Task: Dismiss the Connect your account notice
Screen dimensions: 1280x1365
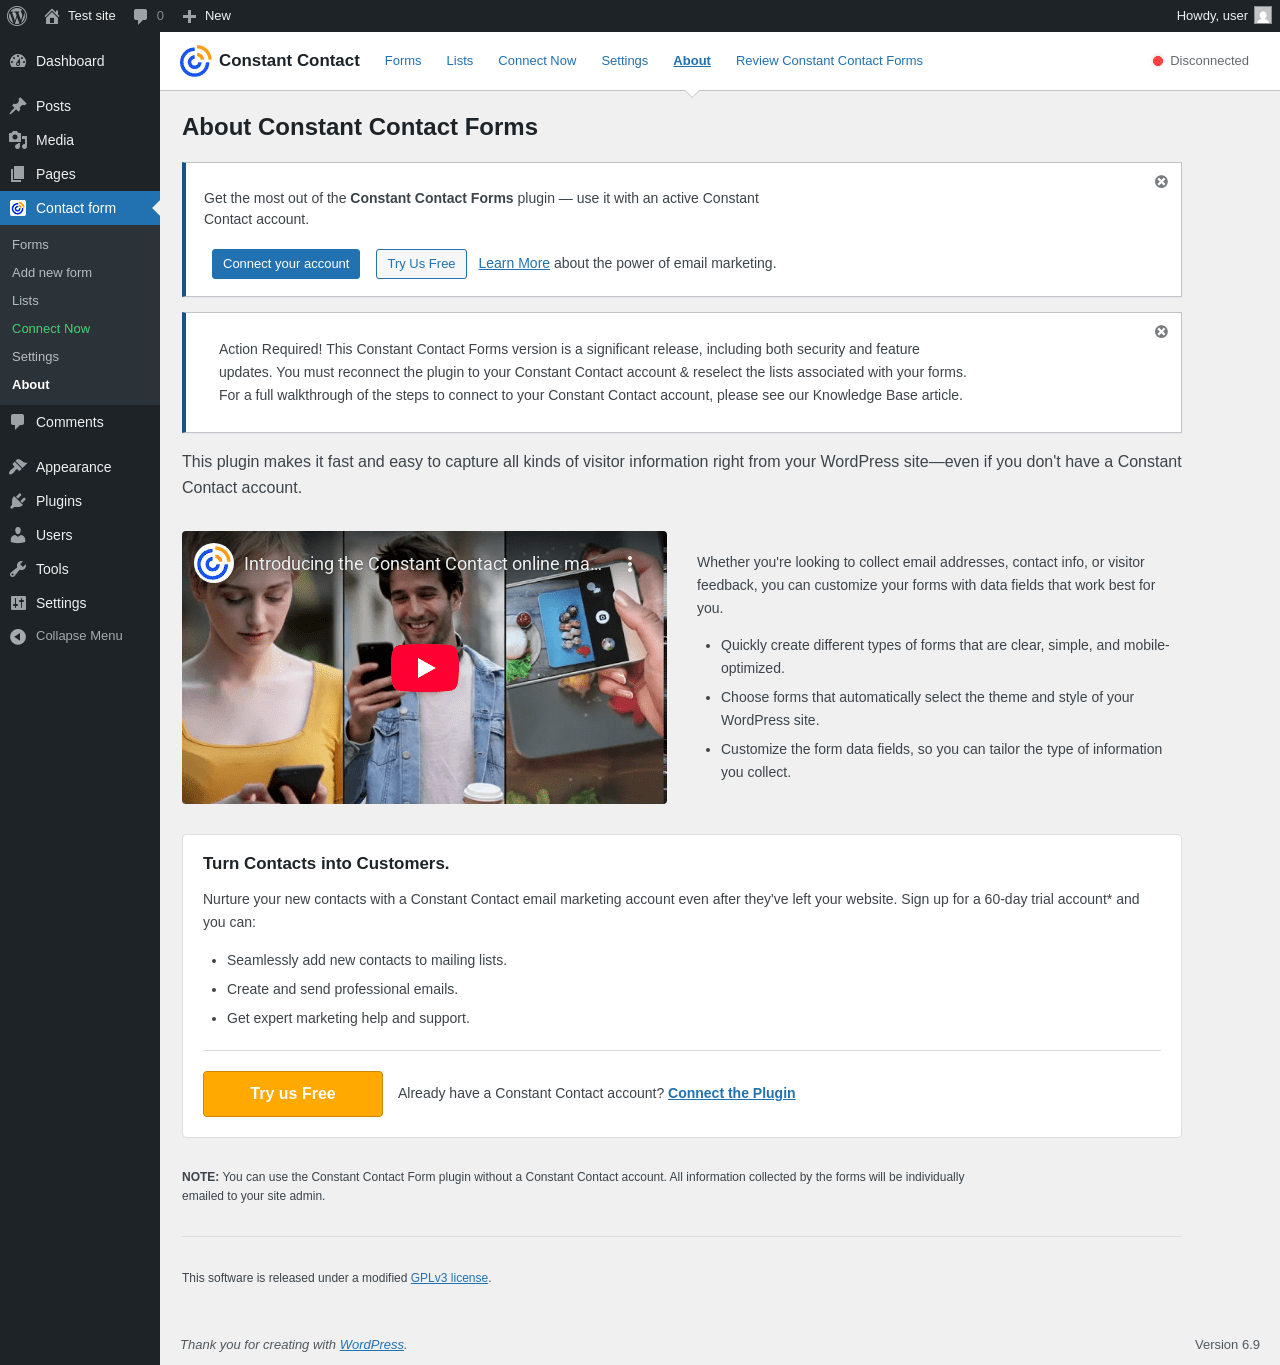Action: tap(1161, 182)
